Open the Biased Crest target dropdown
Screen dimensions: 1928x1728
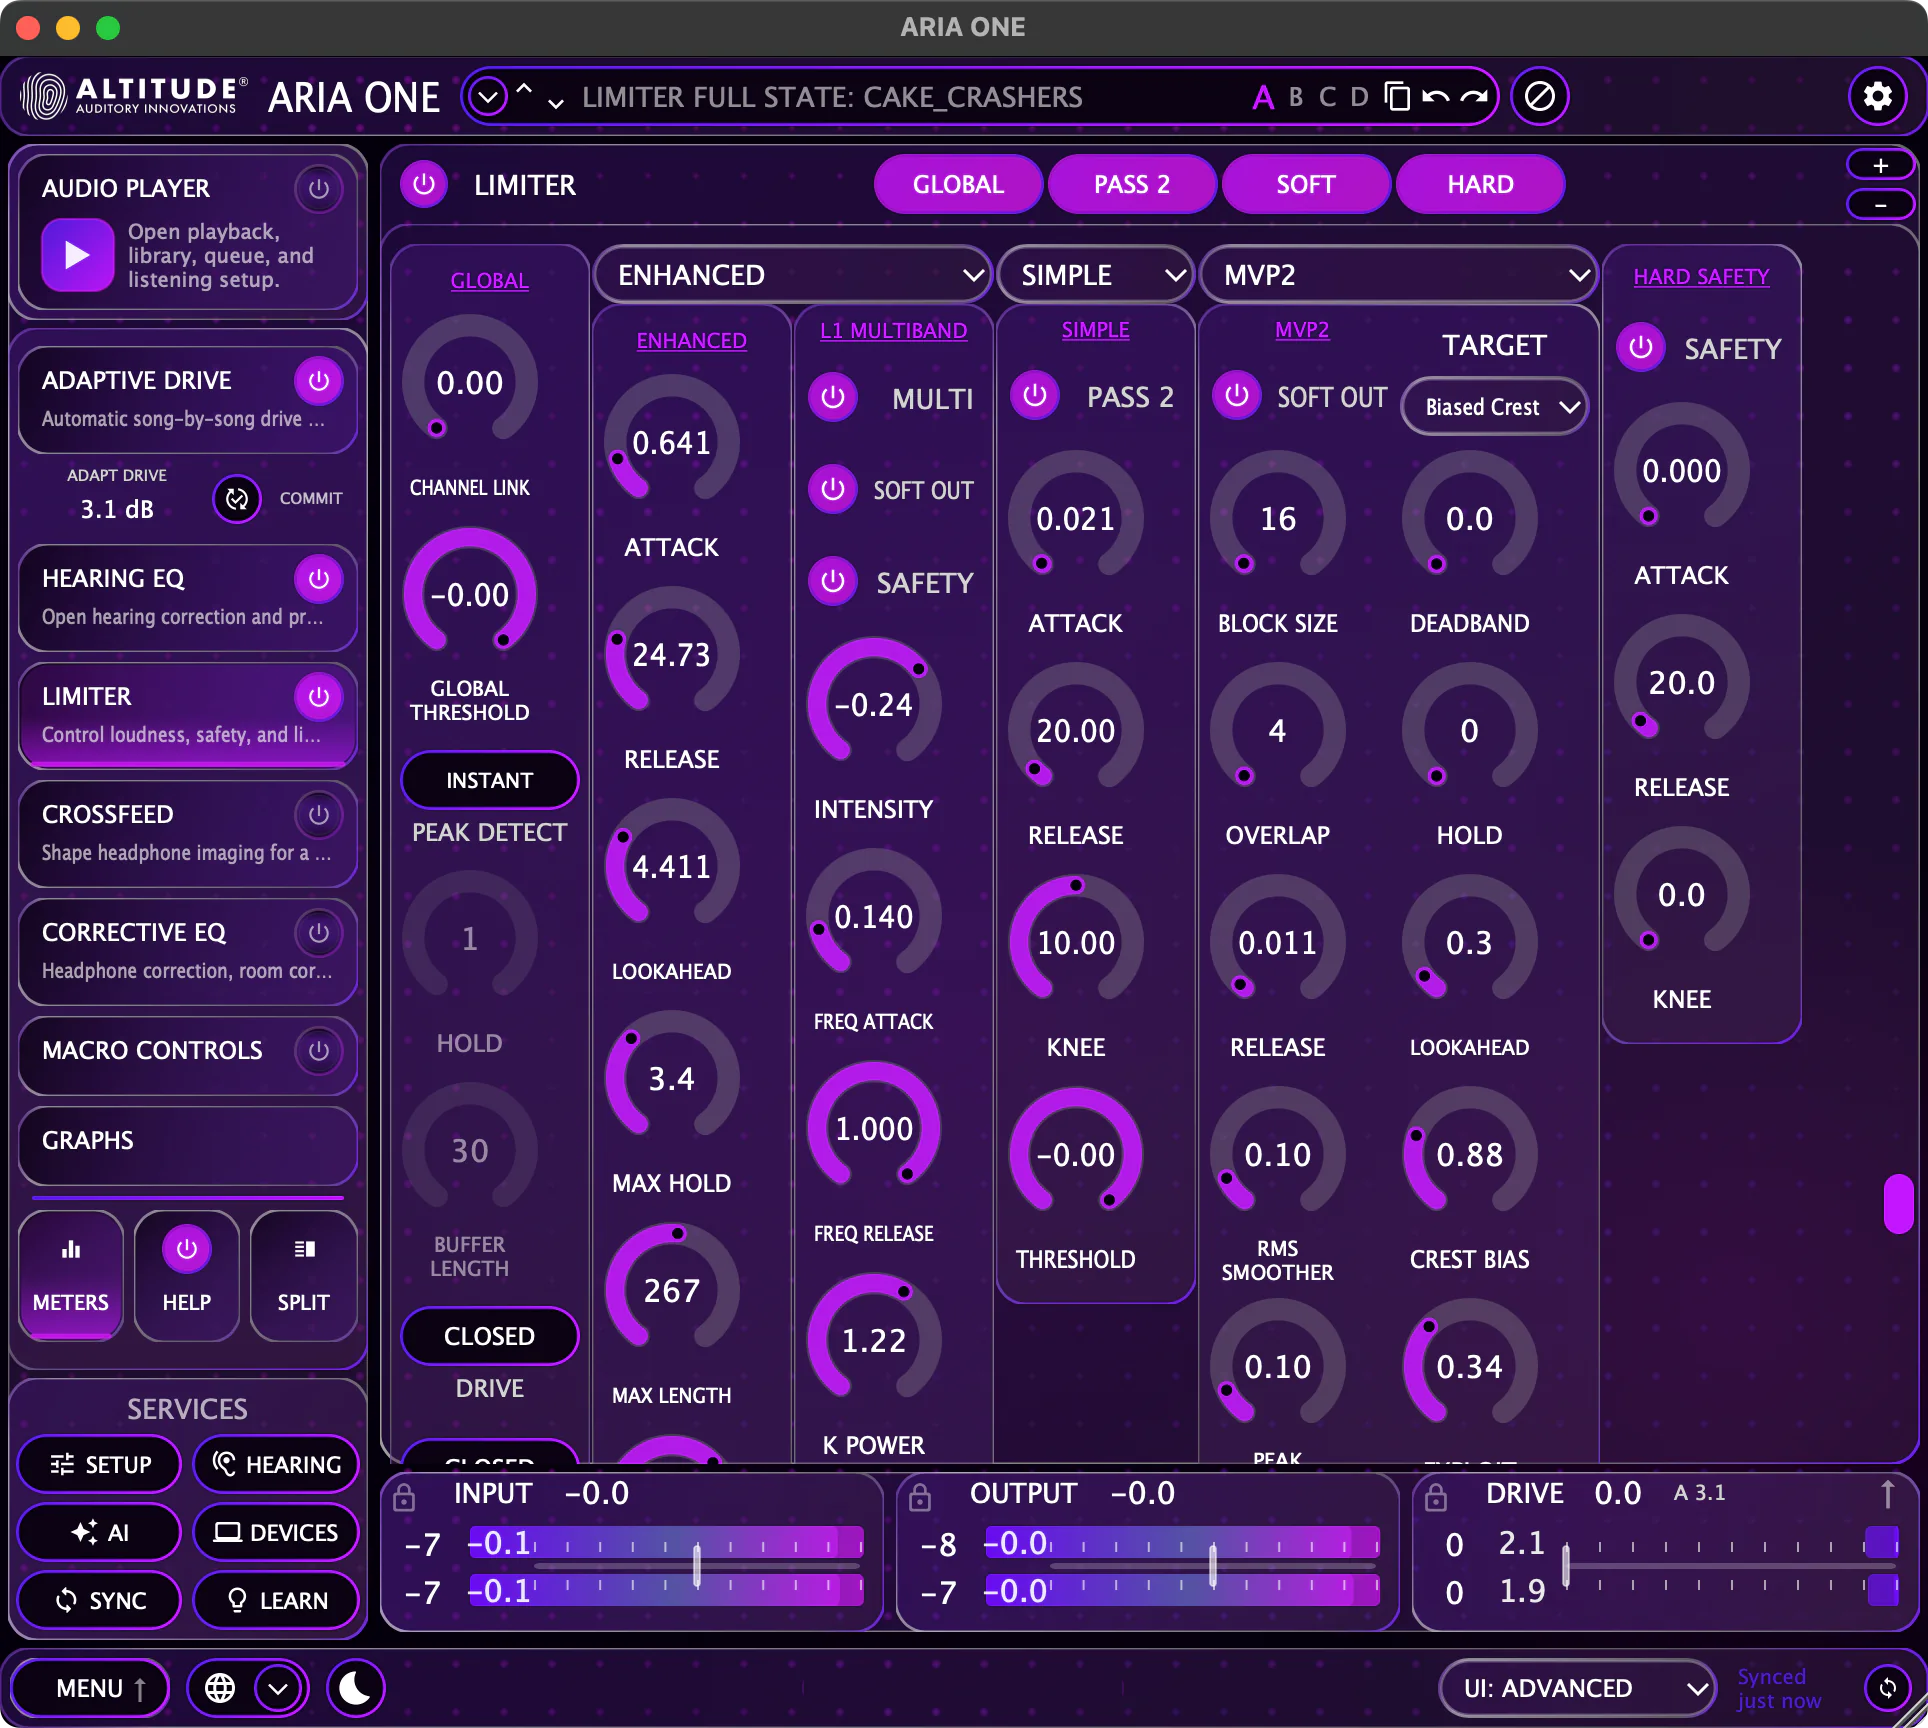[1495, 407]
